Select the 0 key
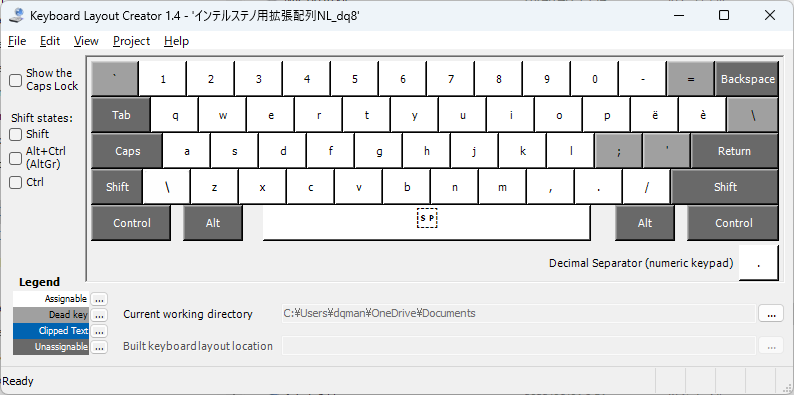Viewport: 794px width, 395px height. pyautogui.click(x=594, y=78)
